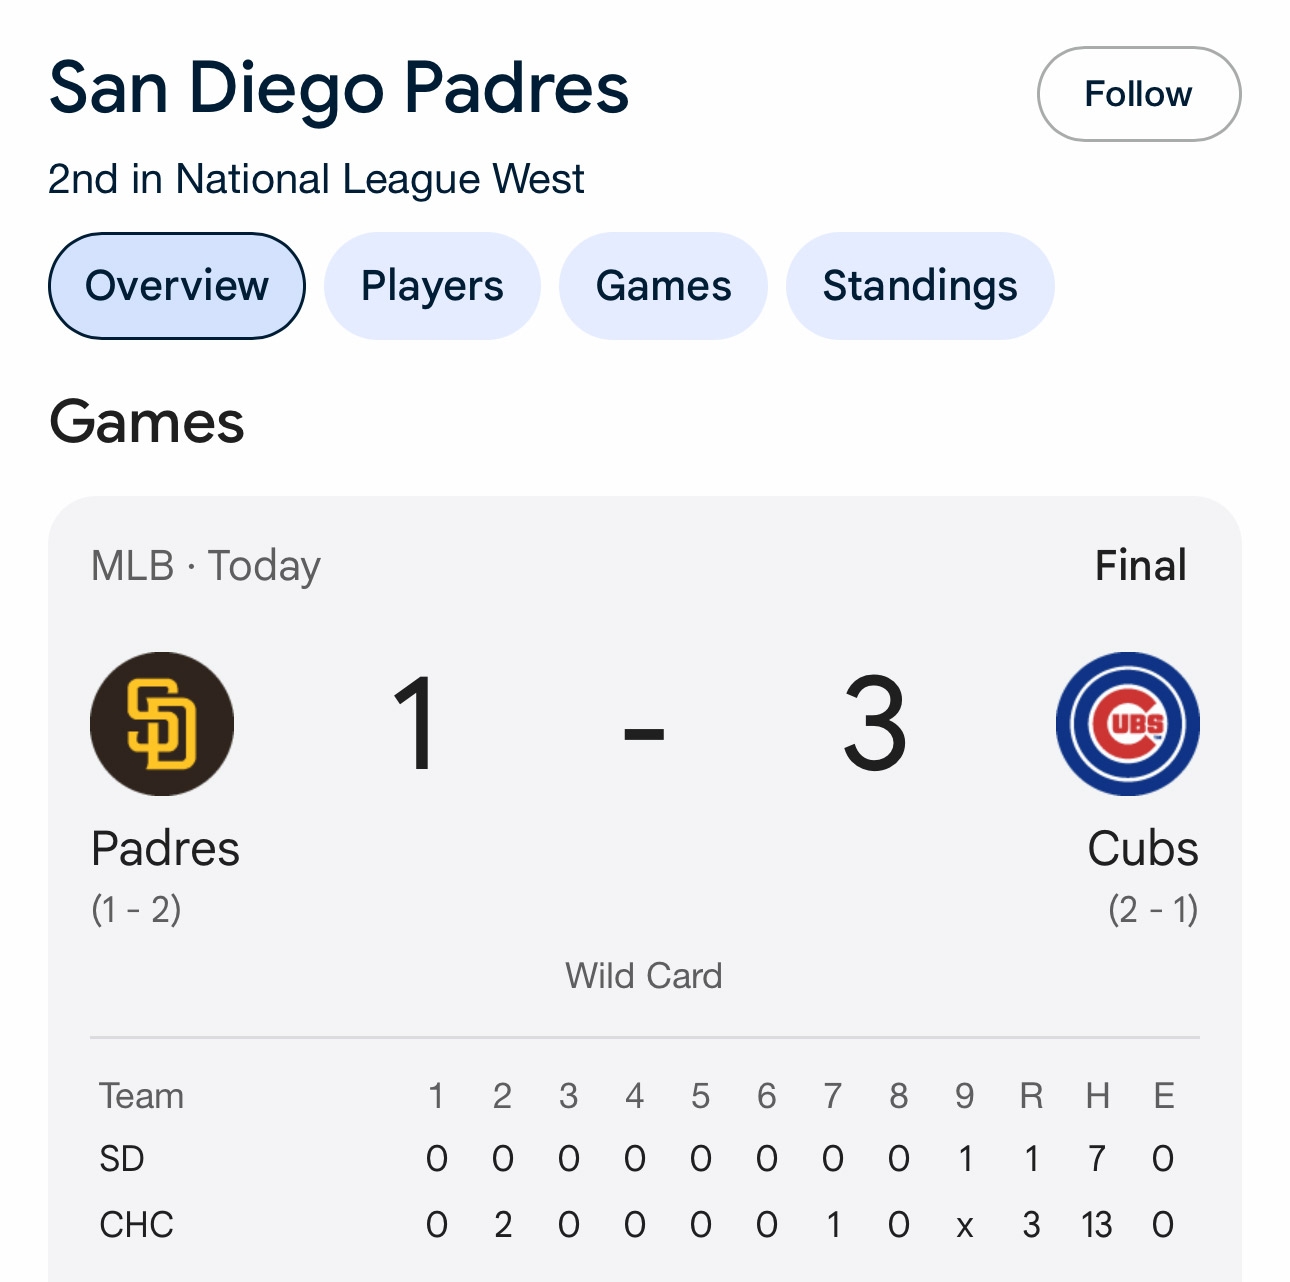Viewport: 1290px width, 1282px height.
Task: Click the Wild Card label
Action: (644, 976)
